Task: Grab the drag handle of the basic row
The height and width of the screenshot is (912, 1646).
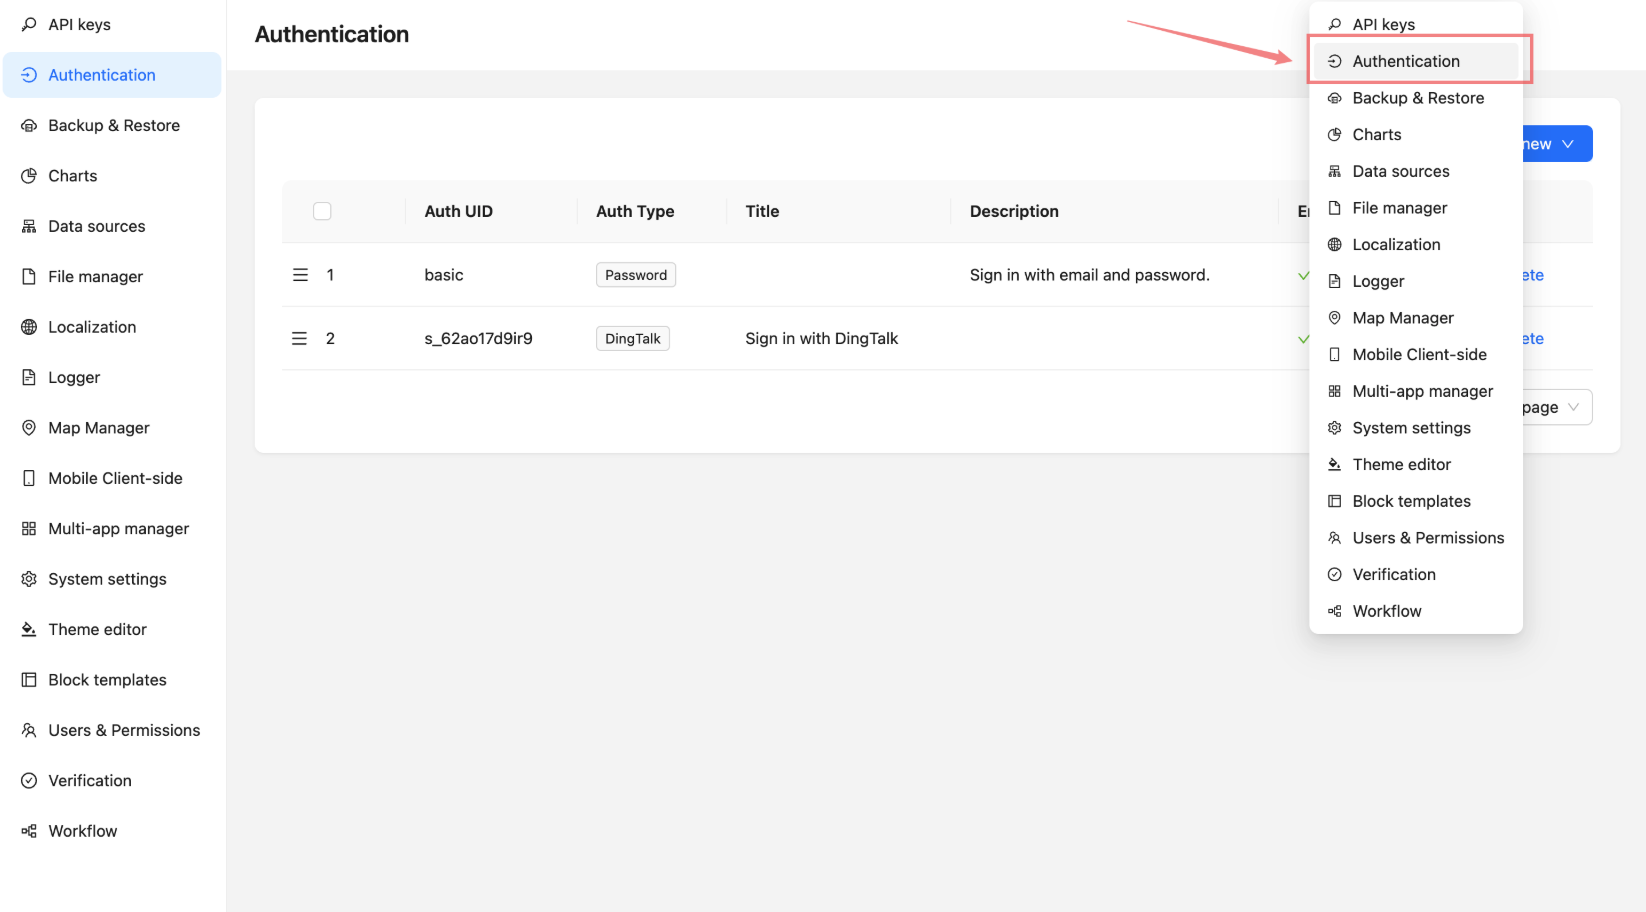Action: click(300, 275)
